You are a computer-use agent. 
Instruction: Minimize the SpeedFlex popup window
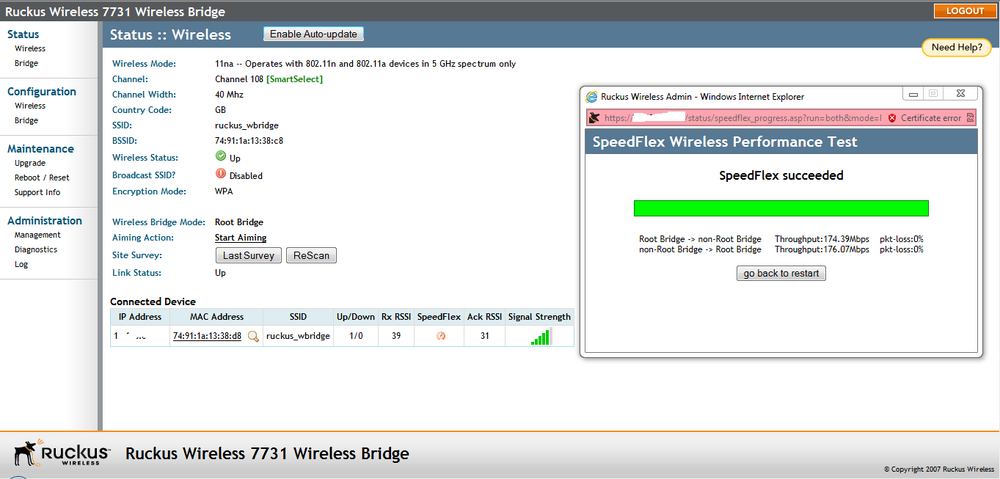click(x=913, y=94)
